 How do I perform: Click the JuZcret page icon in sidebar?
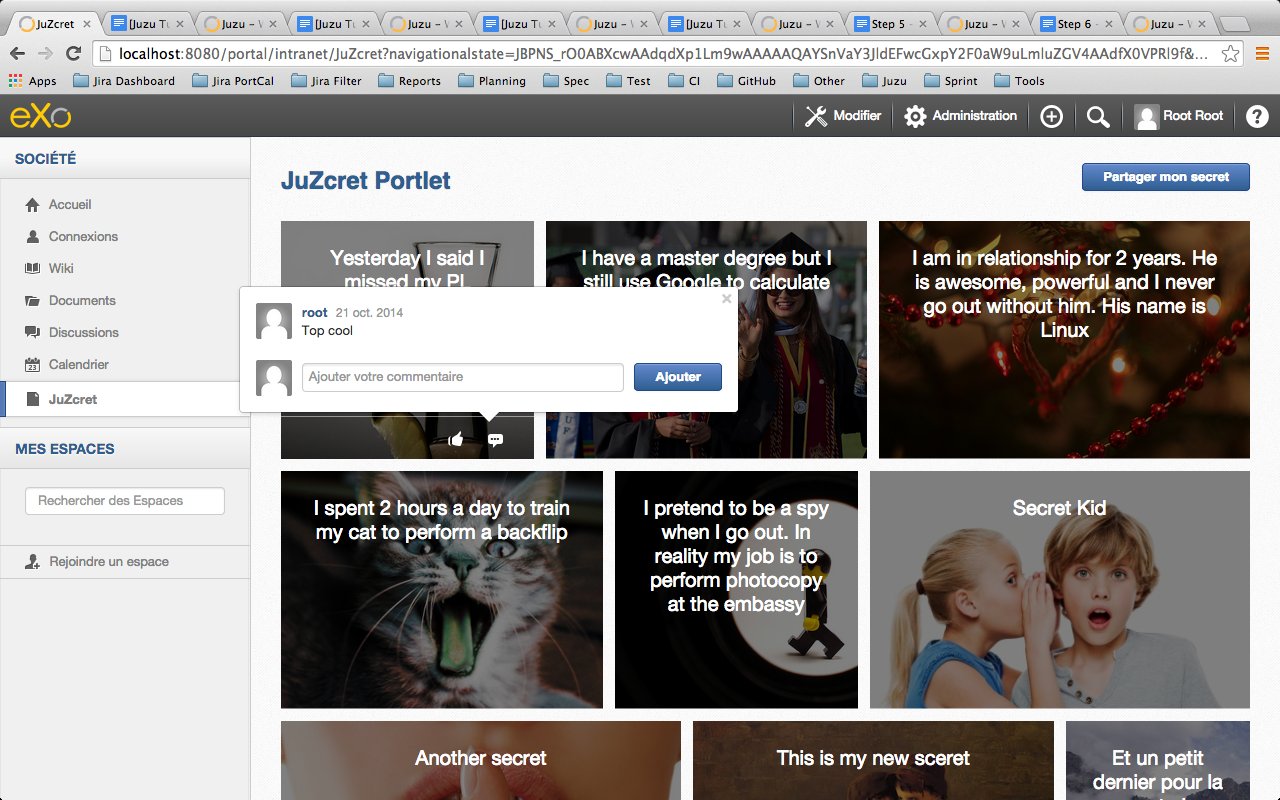(33, 399)
